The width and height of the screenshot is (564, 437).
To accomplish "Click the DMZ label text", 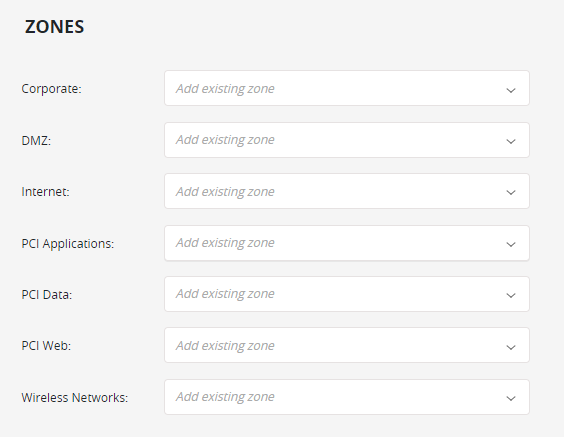I will pyautogui.click(x=36, y=140).
